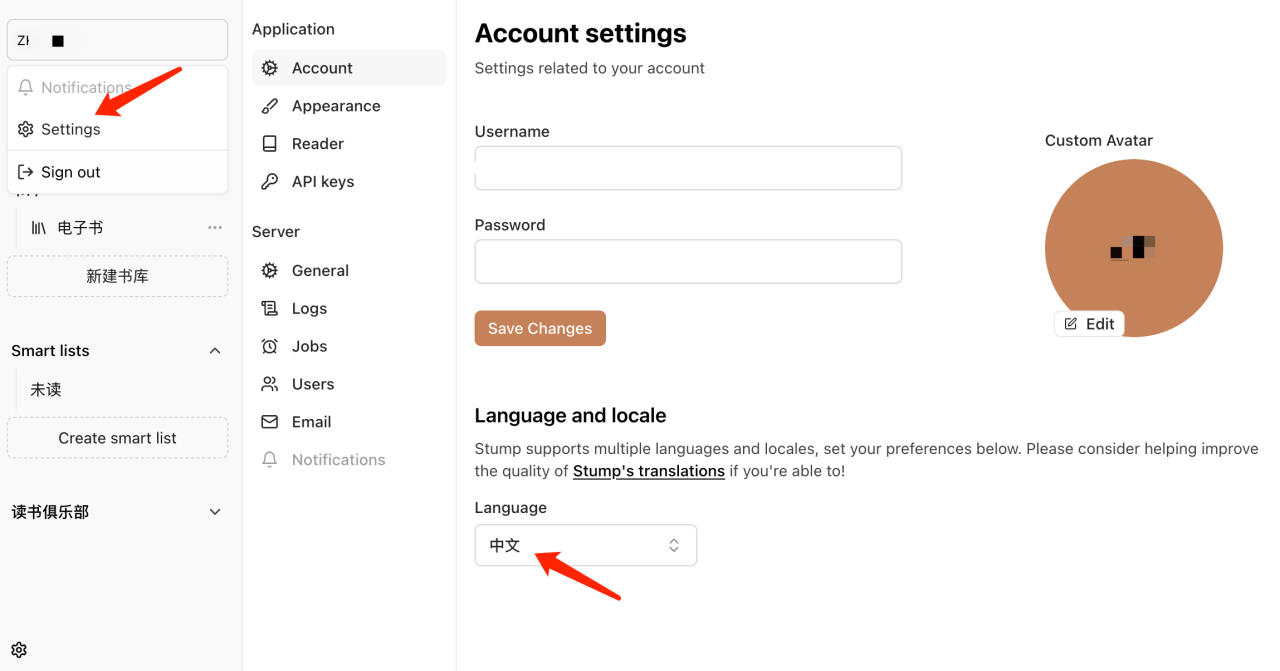The image size is (1280, 671).
Task: Select Notifications in the user dropdown menu
Action: (x=117, y=88)
